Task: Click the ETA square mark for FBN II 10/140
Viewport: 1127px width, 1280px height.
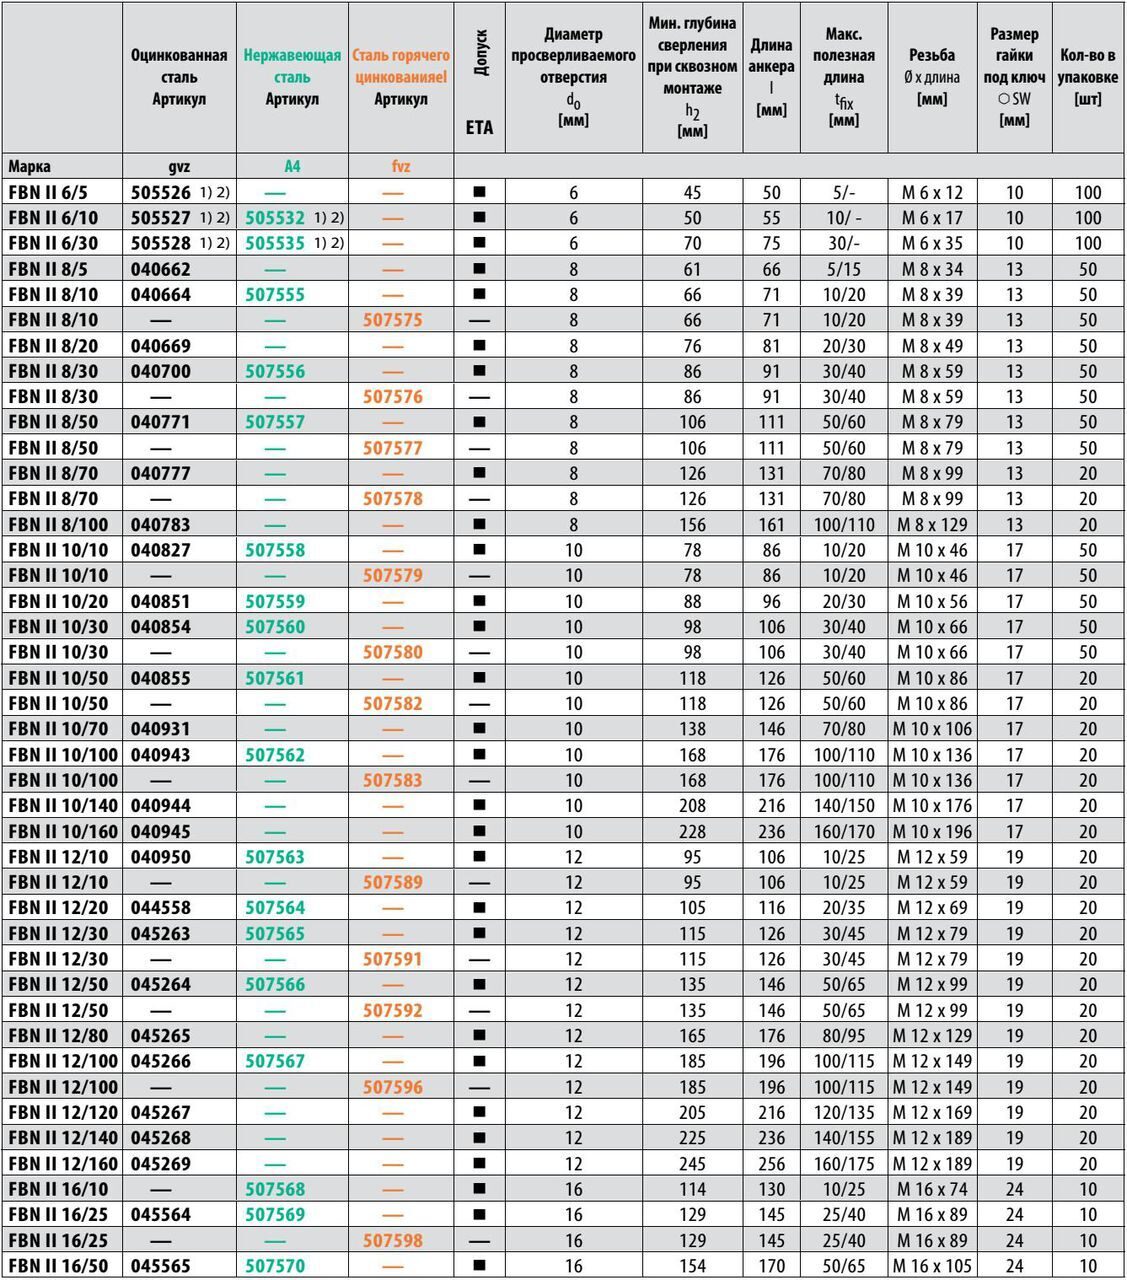Action: tap(479, 806)
